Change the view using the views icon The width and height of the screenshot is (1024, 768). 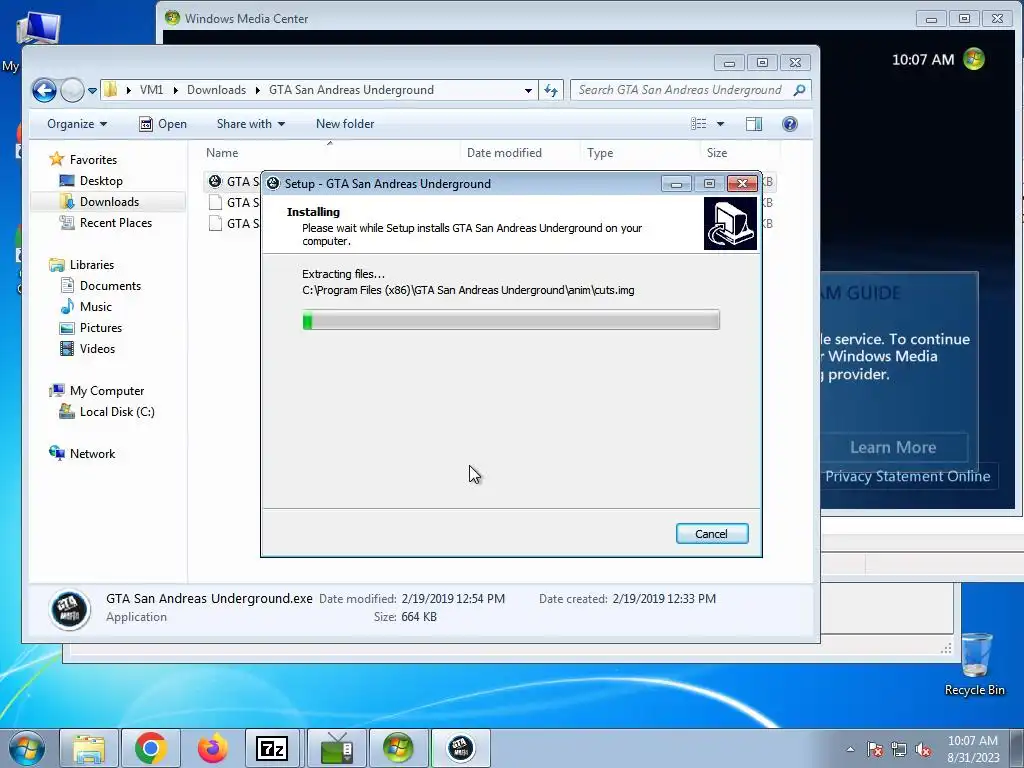pos(699,124)
